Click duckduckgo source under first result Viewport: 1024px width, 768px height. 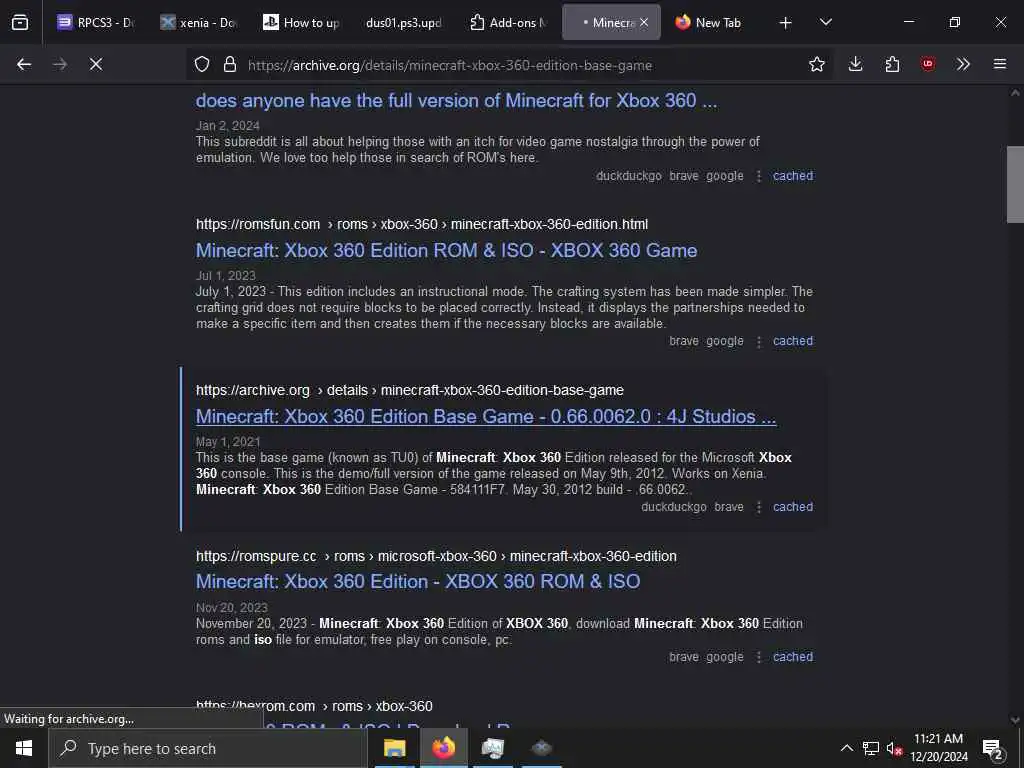pos(628,176)
